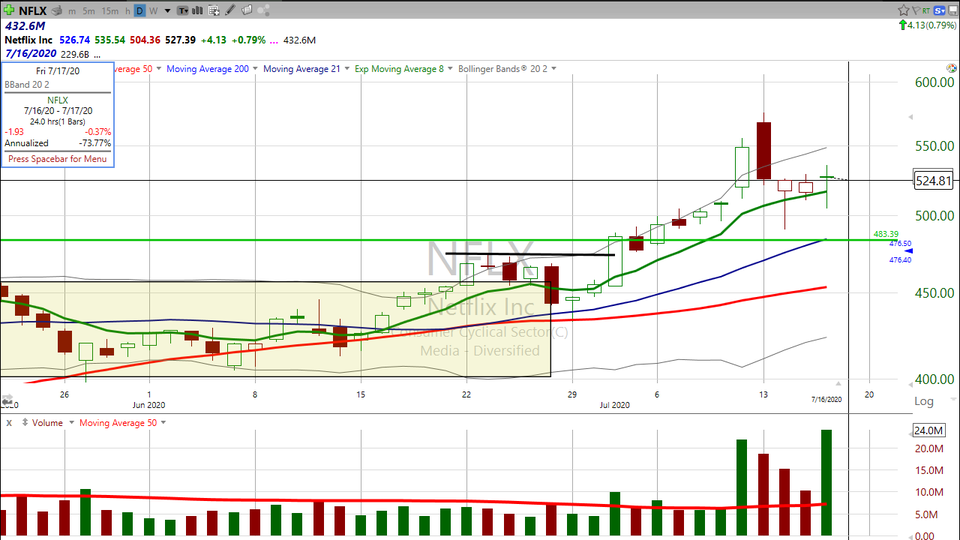
Task: Select the pencil drawing tools icon
Action: [231, 11]
